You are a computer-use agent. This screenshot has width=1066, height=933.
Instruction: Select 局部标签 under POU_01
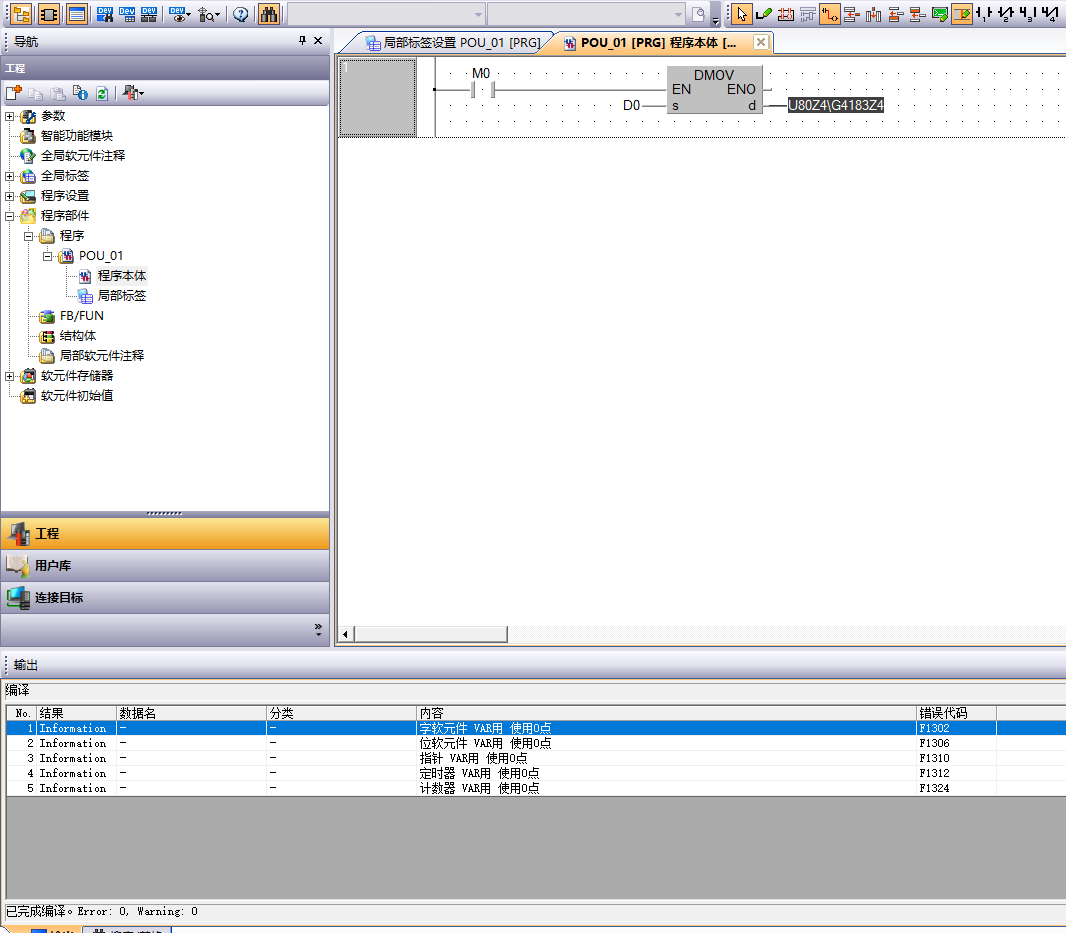click(x=121, y=296)
